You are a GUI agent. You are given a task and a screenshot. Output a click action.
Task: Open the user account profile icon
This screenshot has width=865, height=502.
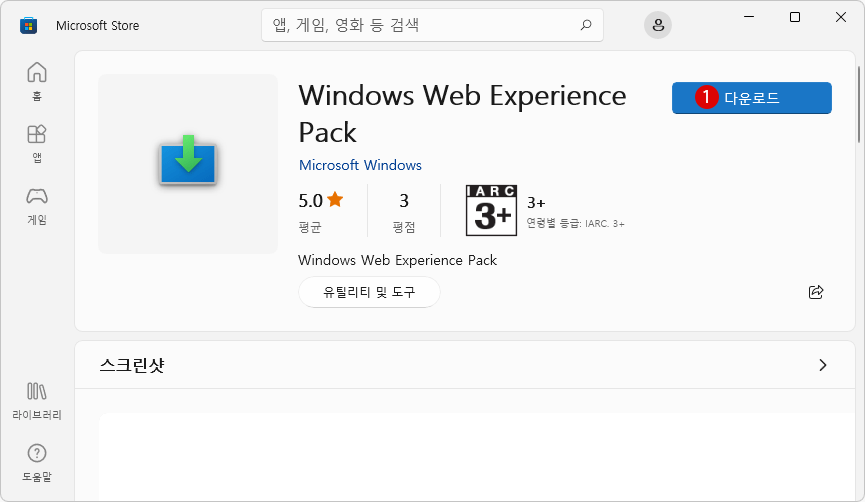point(658,25)
